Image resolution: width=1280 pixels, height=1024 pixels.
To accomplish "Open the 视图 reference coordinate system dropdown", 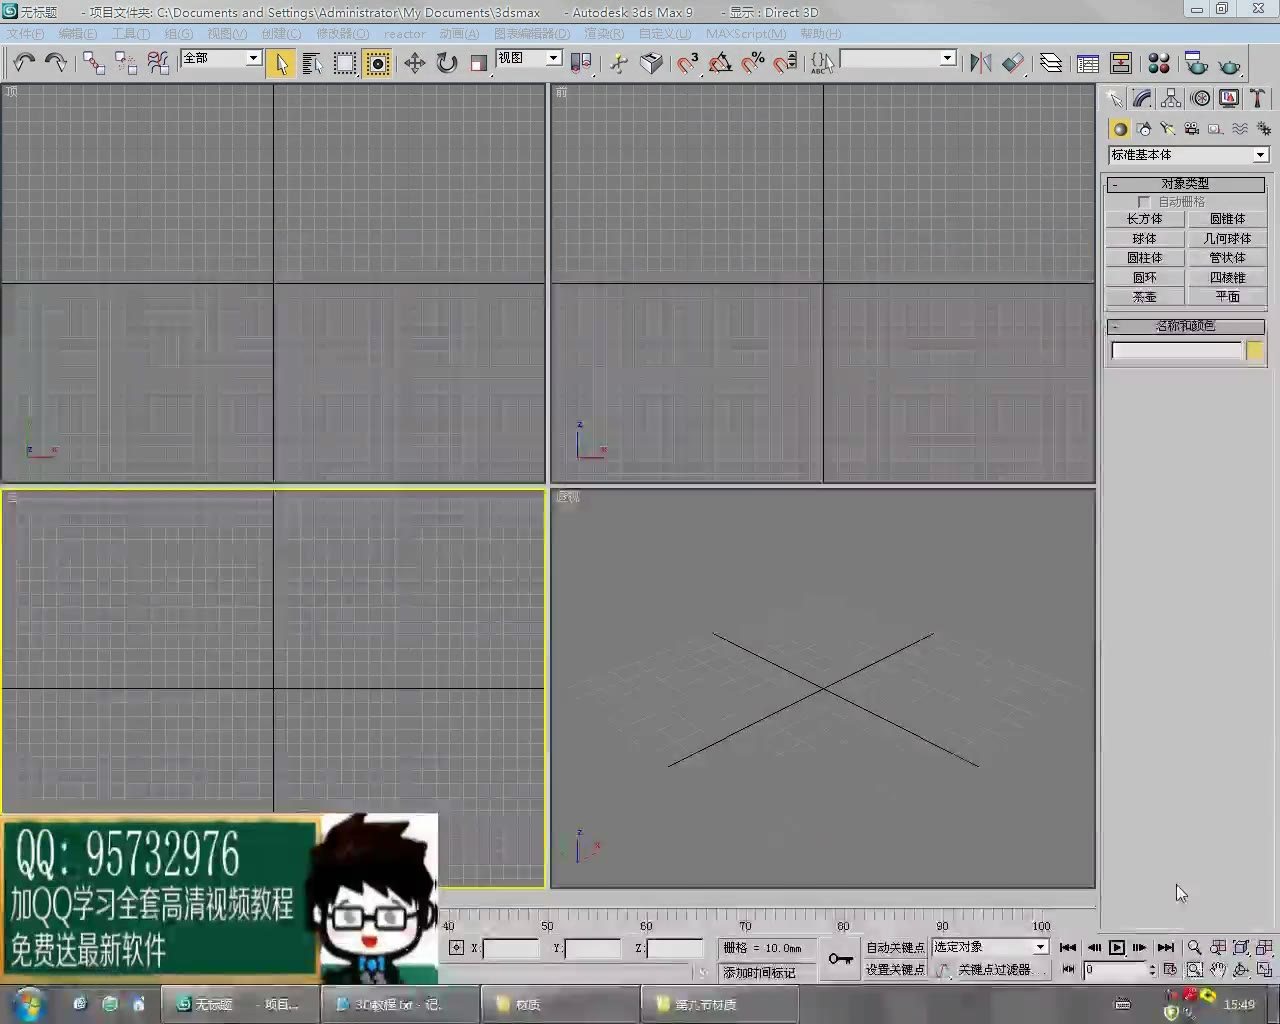I will [x=555, y=58].
